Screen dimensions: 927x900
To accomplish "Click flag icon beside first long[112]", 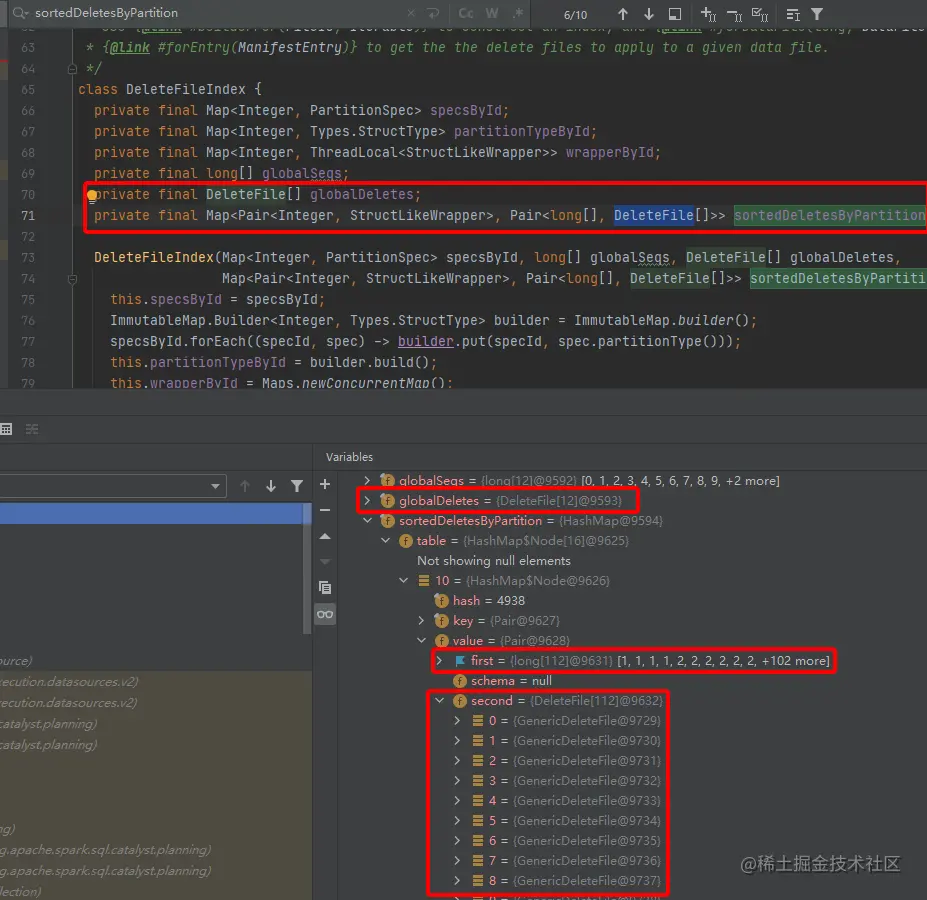I will pyautogui.click(x=460, y=661).
